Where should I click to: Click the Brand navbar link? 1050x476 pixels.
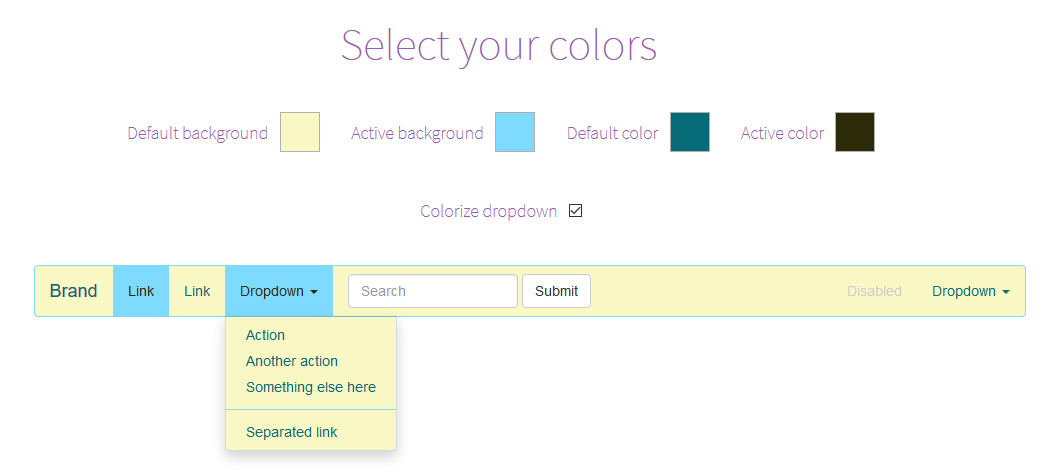[74, 291]
